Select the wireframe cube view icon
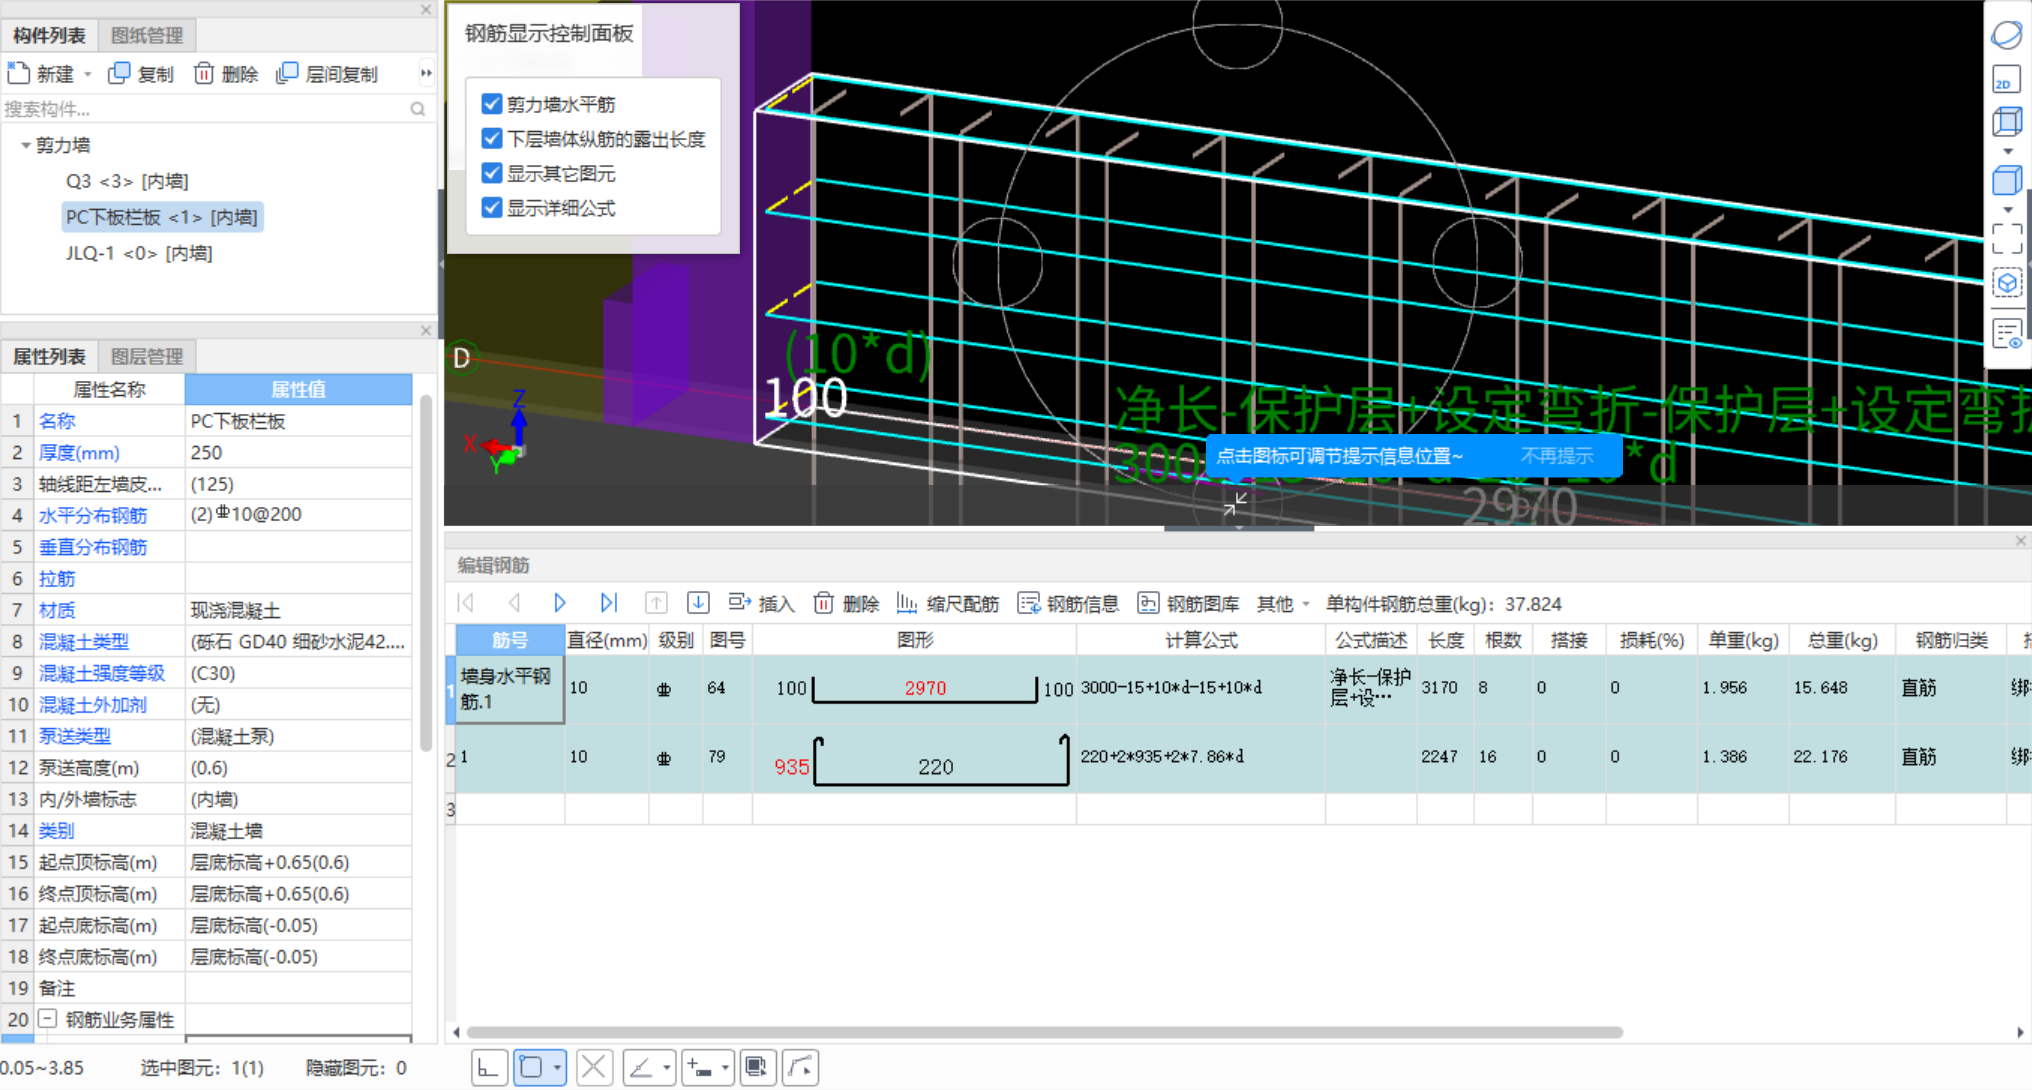The height and width of the screenshot is (1090, 2032). pyautogui.click(x=2006, y=122)
